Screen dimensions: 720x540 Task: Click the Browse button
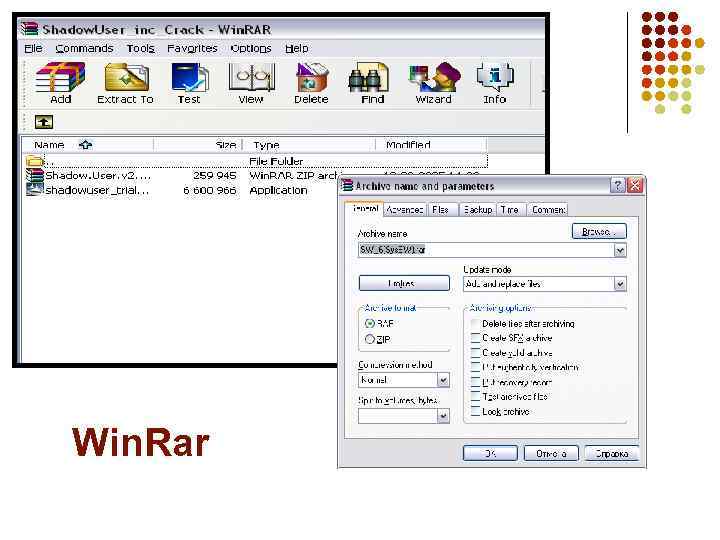[x=599, y=231]
